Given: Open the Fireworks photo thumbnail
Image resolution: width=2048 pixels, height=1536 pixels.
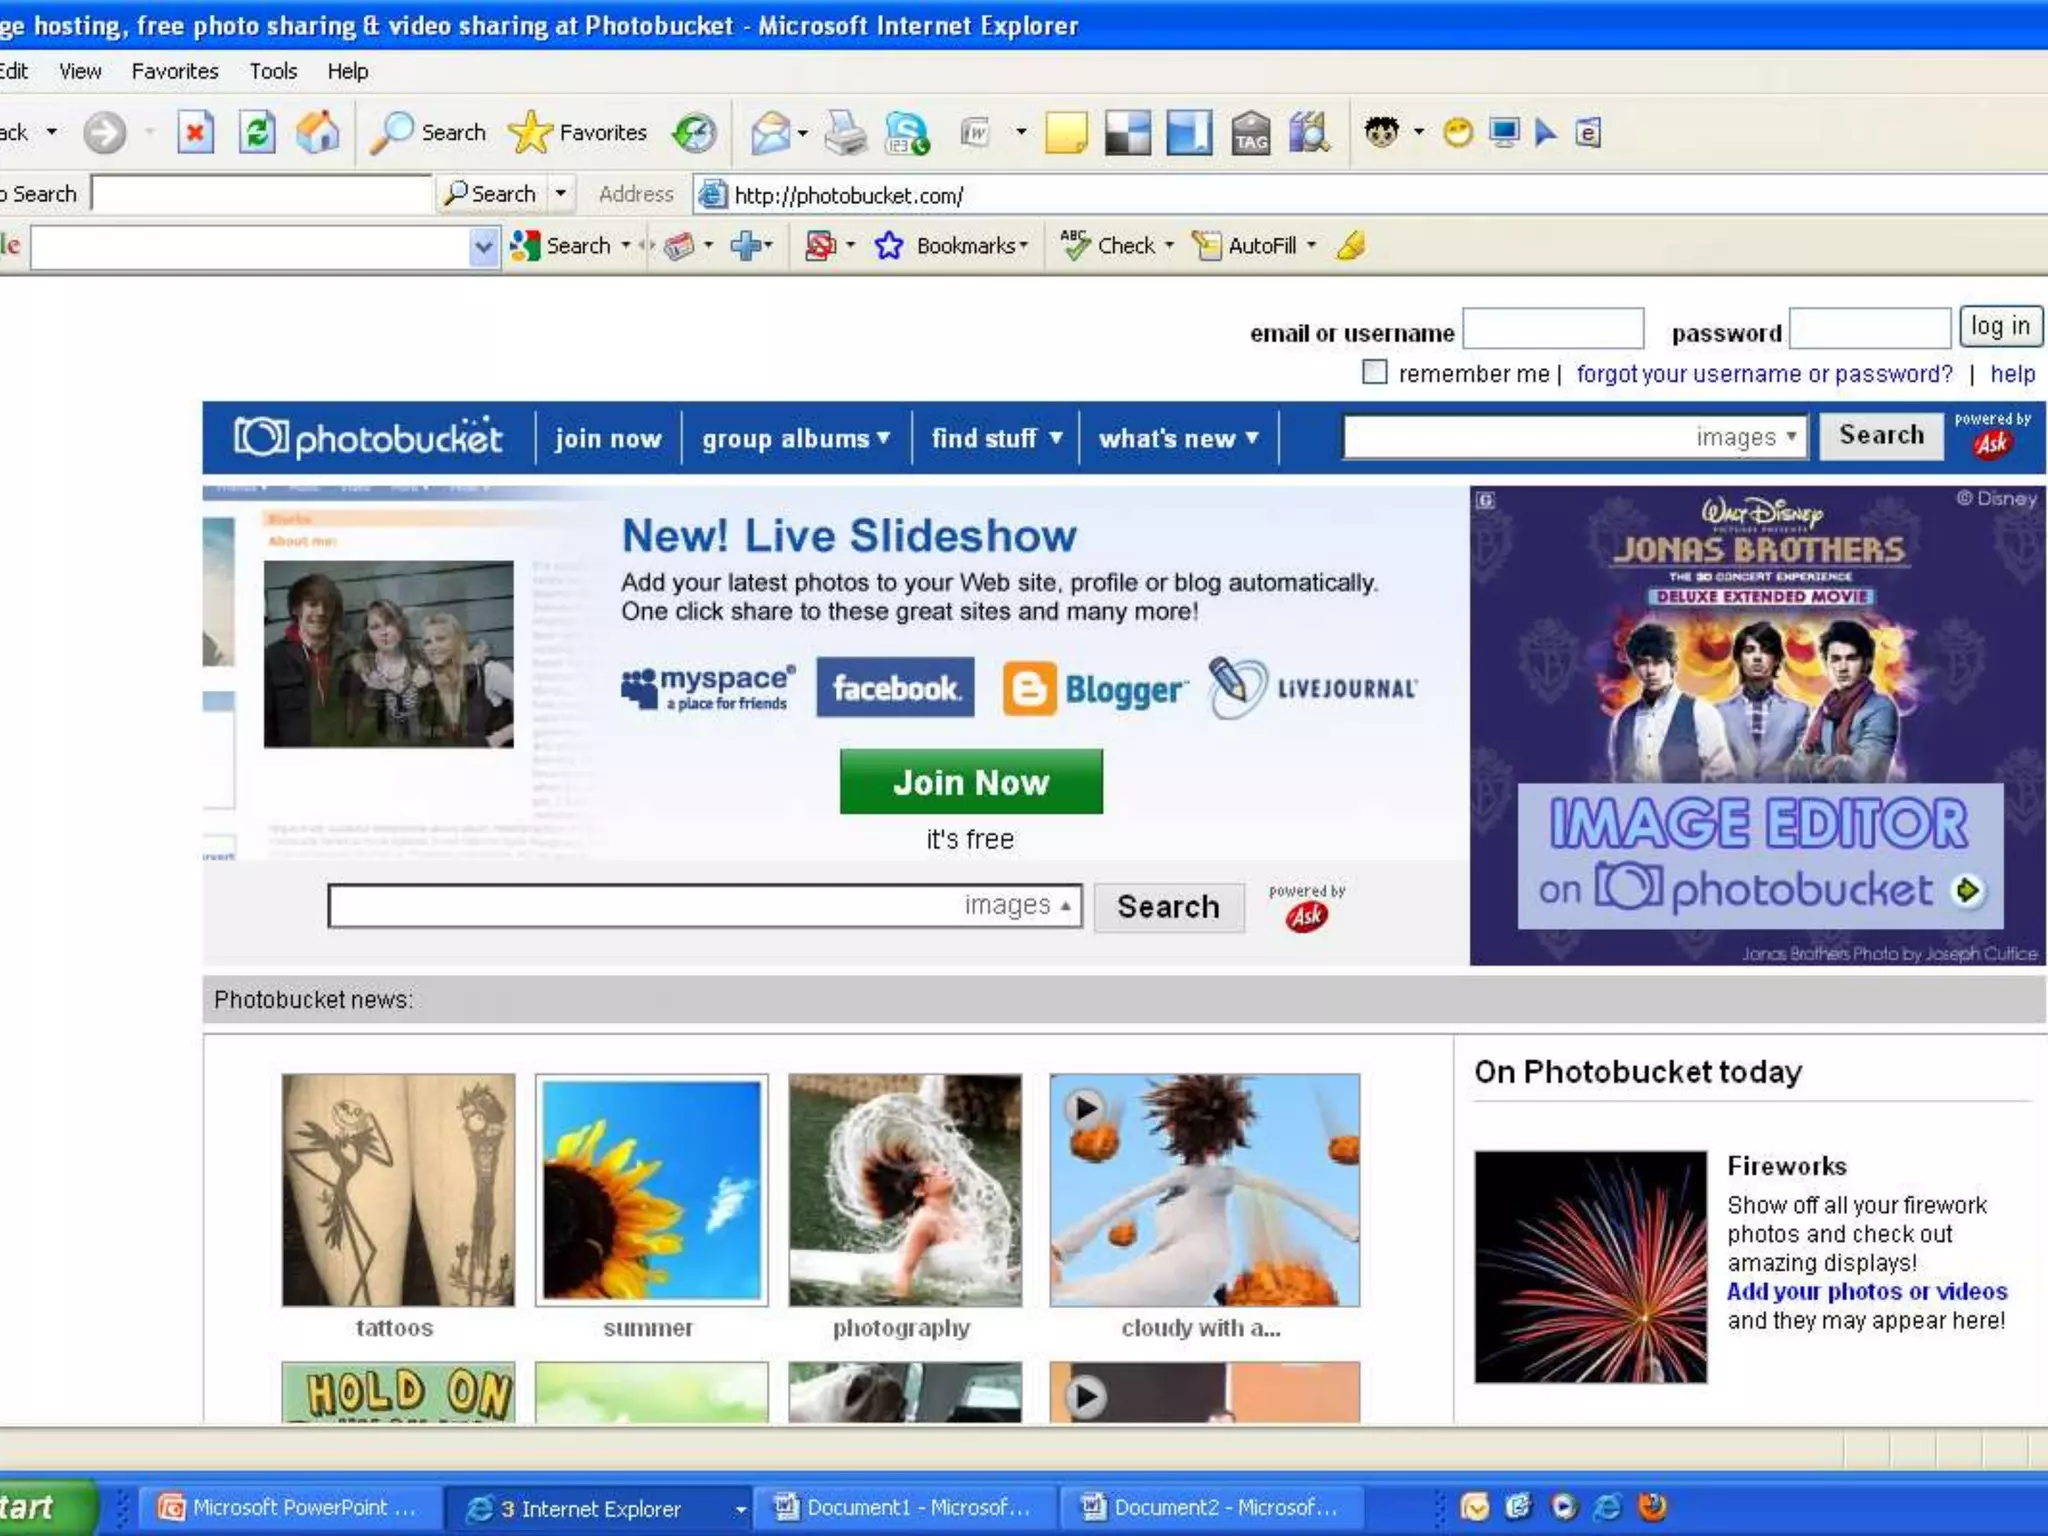Looking at the screenshot, I should (x=1590, y=1267).
